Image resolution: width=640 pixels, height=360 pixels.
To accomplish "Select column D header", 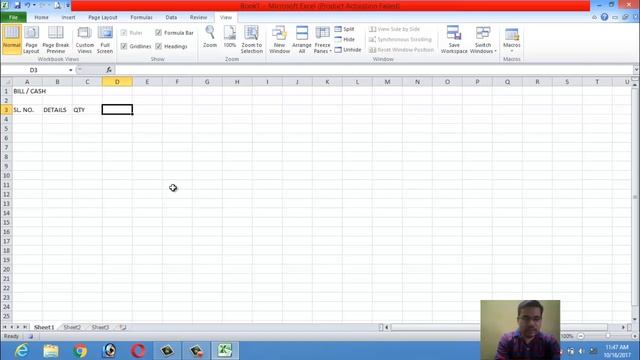I will [117, 82].
